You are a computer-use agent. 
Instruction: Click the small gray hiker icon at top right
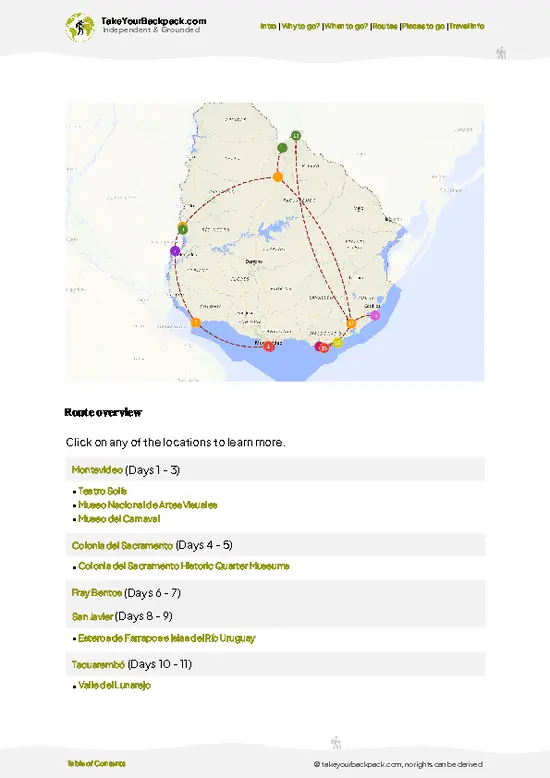502,53
